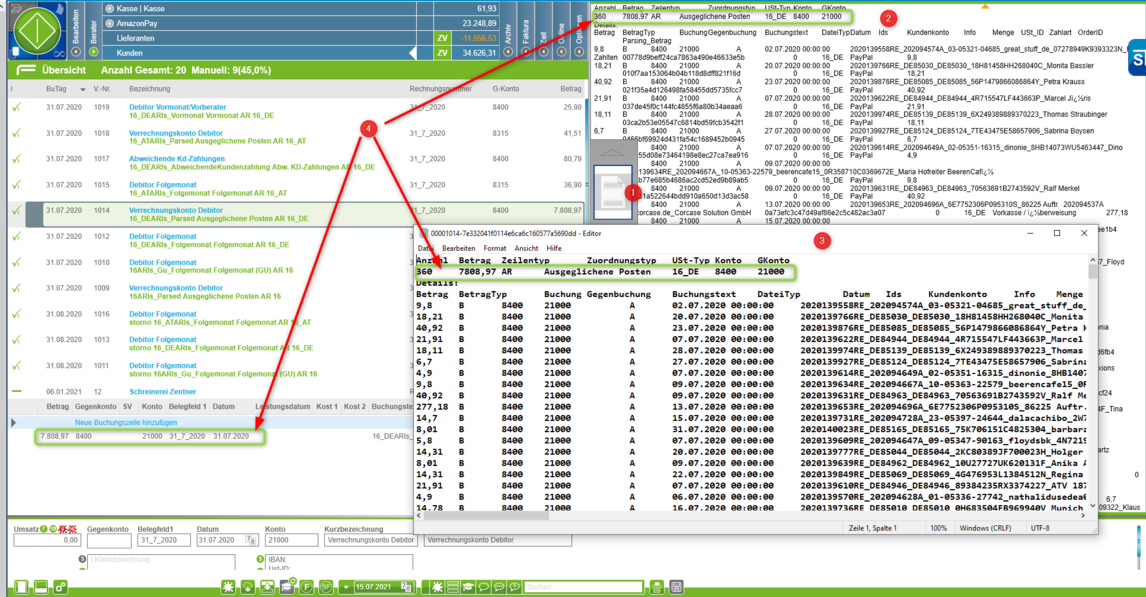The width and height of the screenshot is (1146, 597).
Task: Click Editor window vertical scrollbar thumb
Action: 1093,272
